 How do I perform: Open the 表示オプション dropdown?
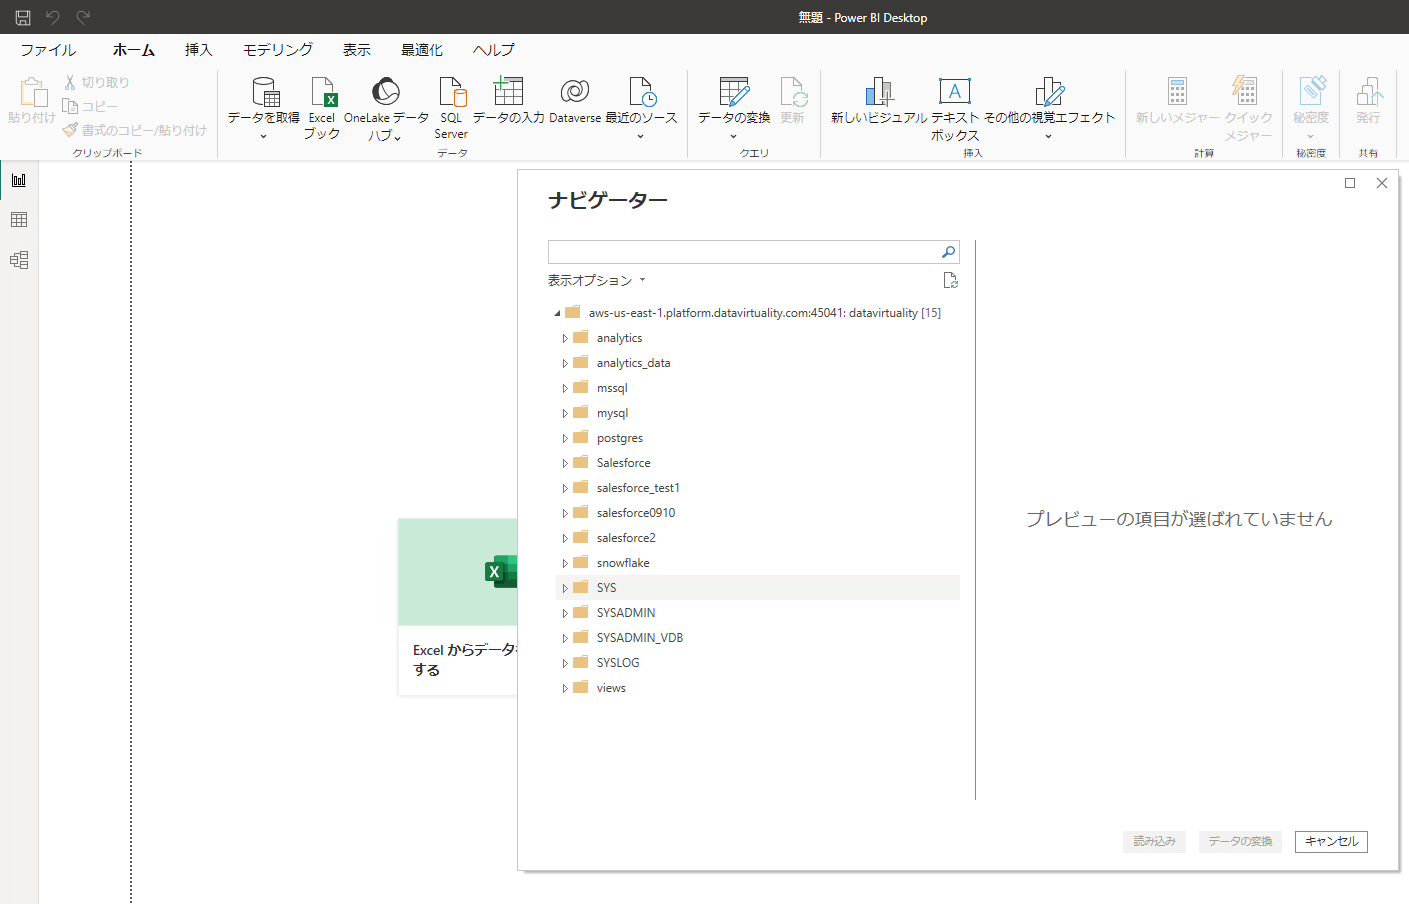596,281
